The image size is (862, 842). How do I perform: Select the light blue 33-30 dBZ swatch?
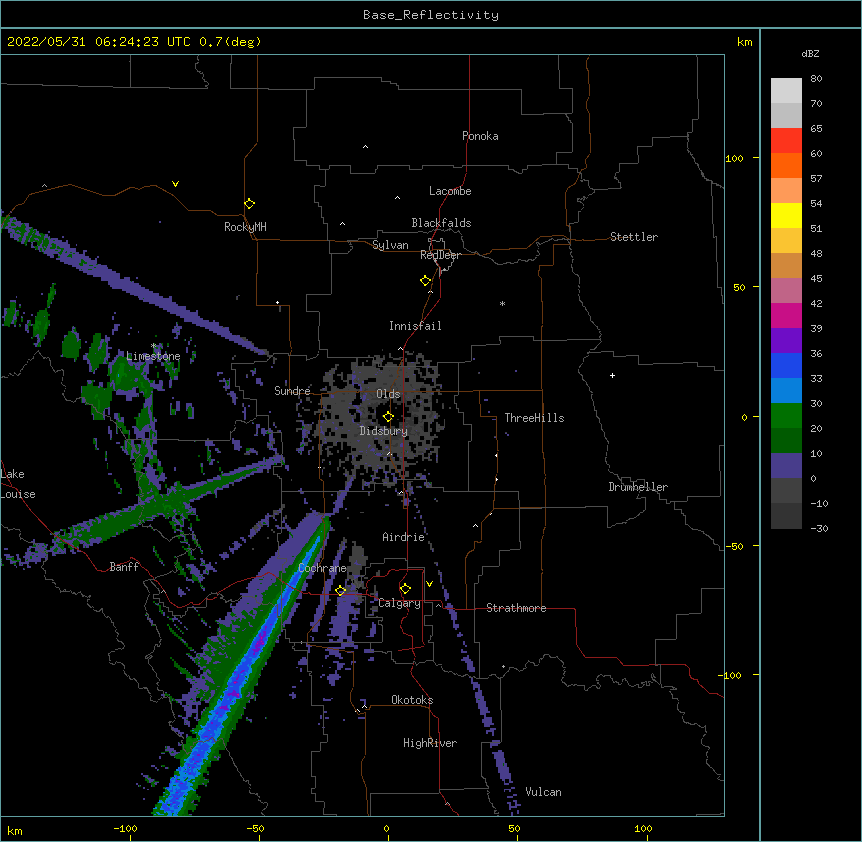click(786, 390)
